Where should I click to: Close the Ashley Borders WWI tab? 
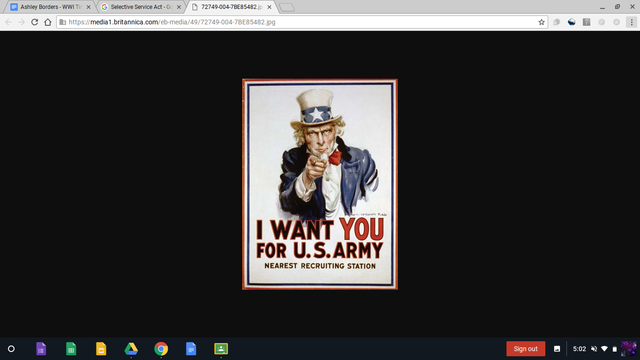point(89,7)
